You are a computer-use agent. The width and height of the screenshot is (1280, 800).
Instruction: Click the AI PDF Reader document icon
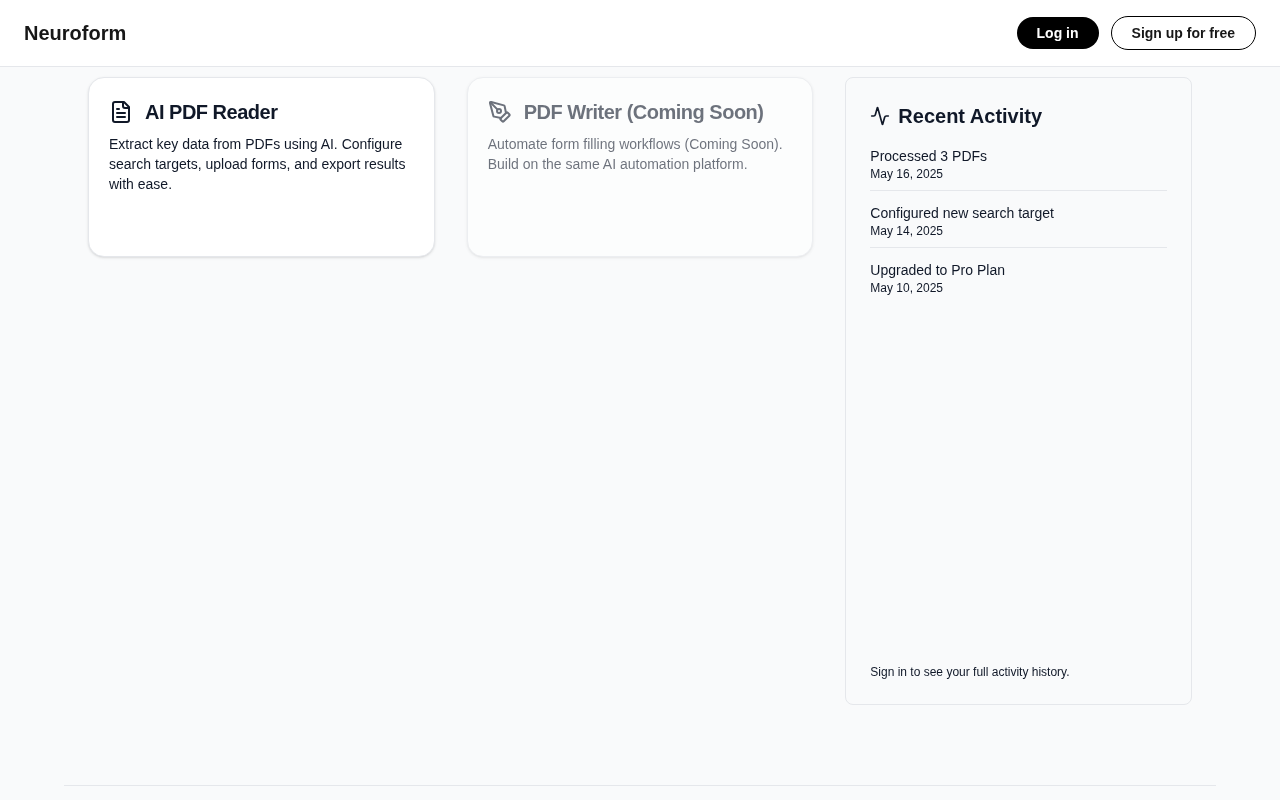point(121,112)
